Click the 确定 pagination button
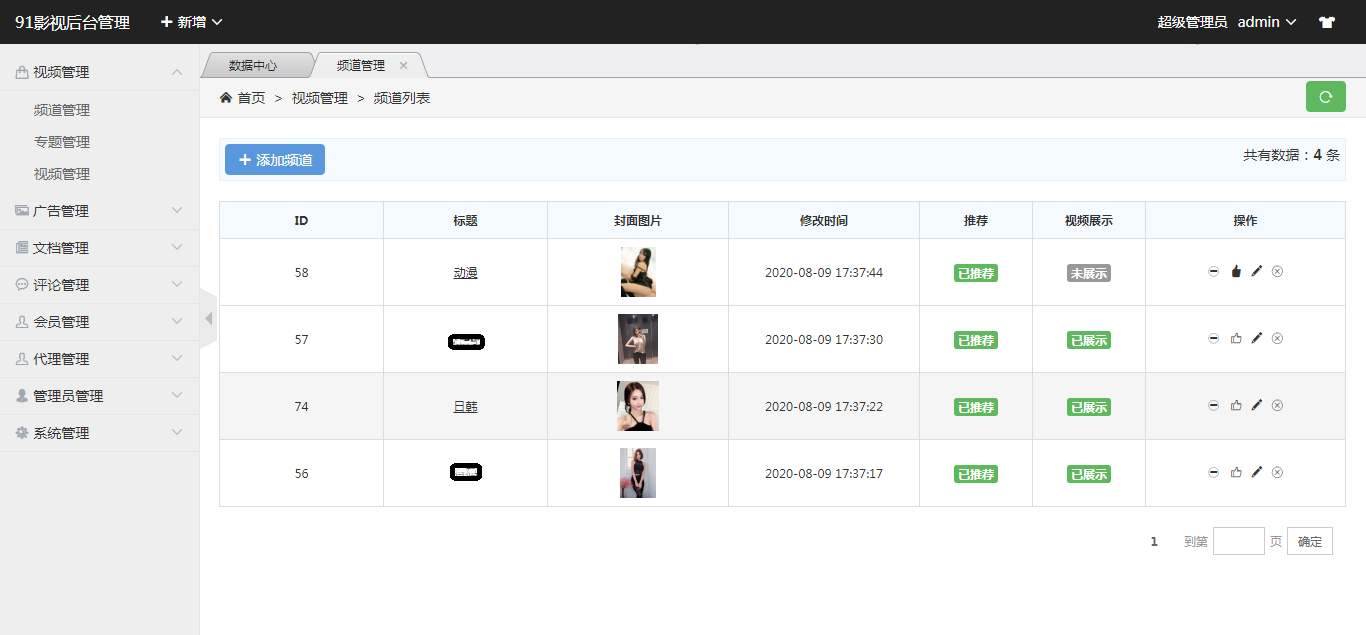 [1309, 541]
